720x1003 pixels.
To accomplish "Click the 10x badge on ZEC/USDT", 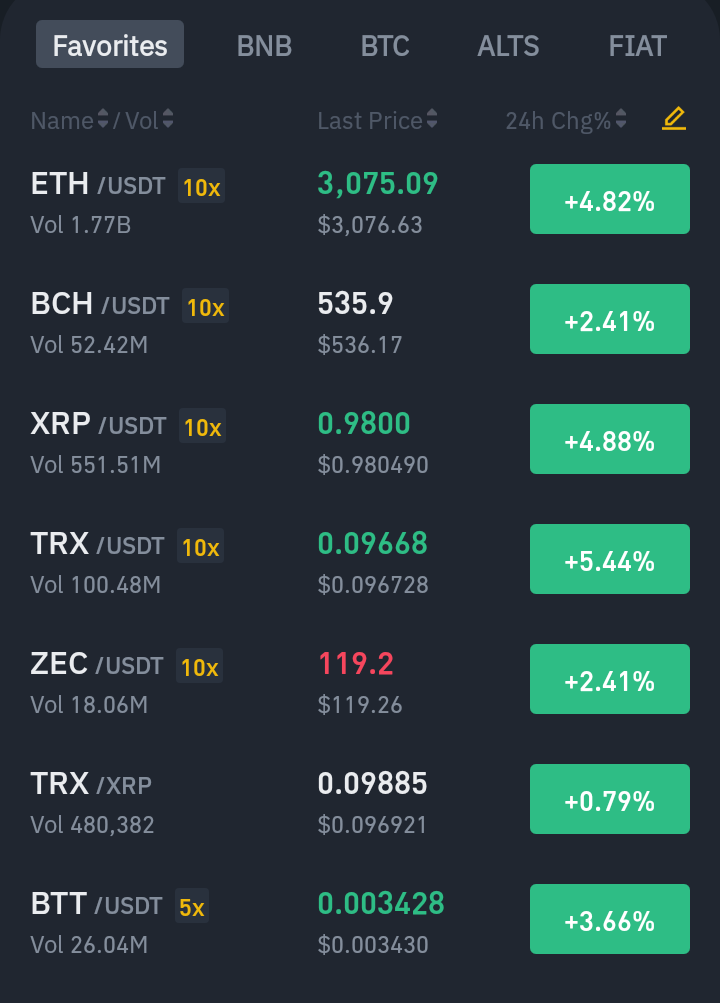I will pos(200,666).
